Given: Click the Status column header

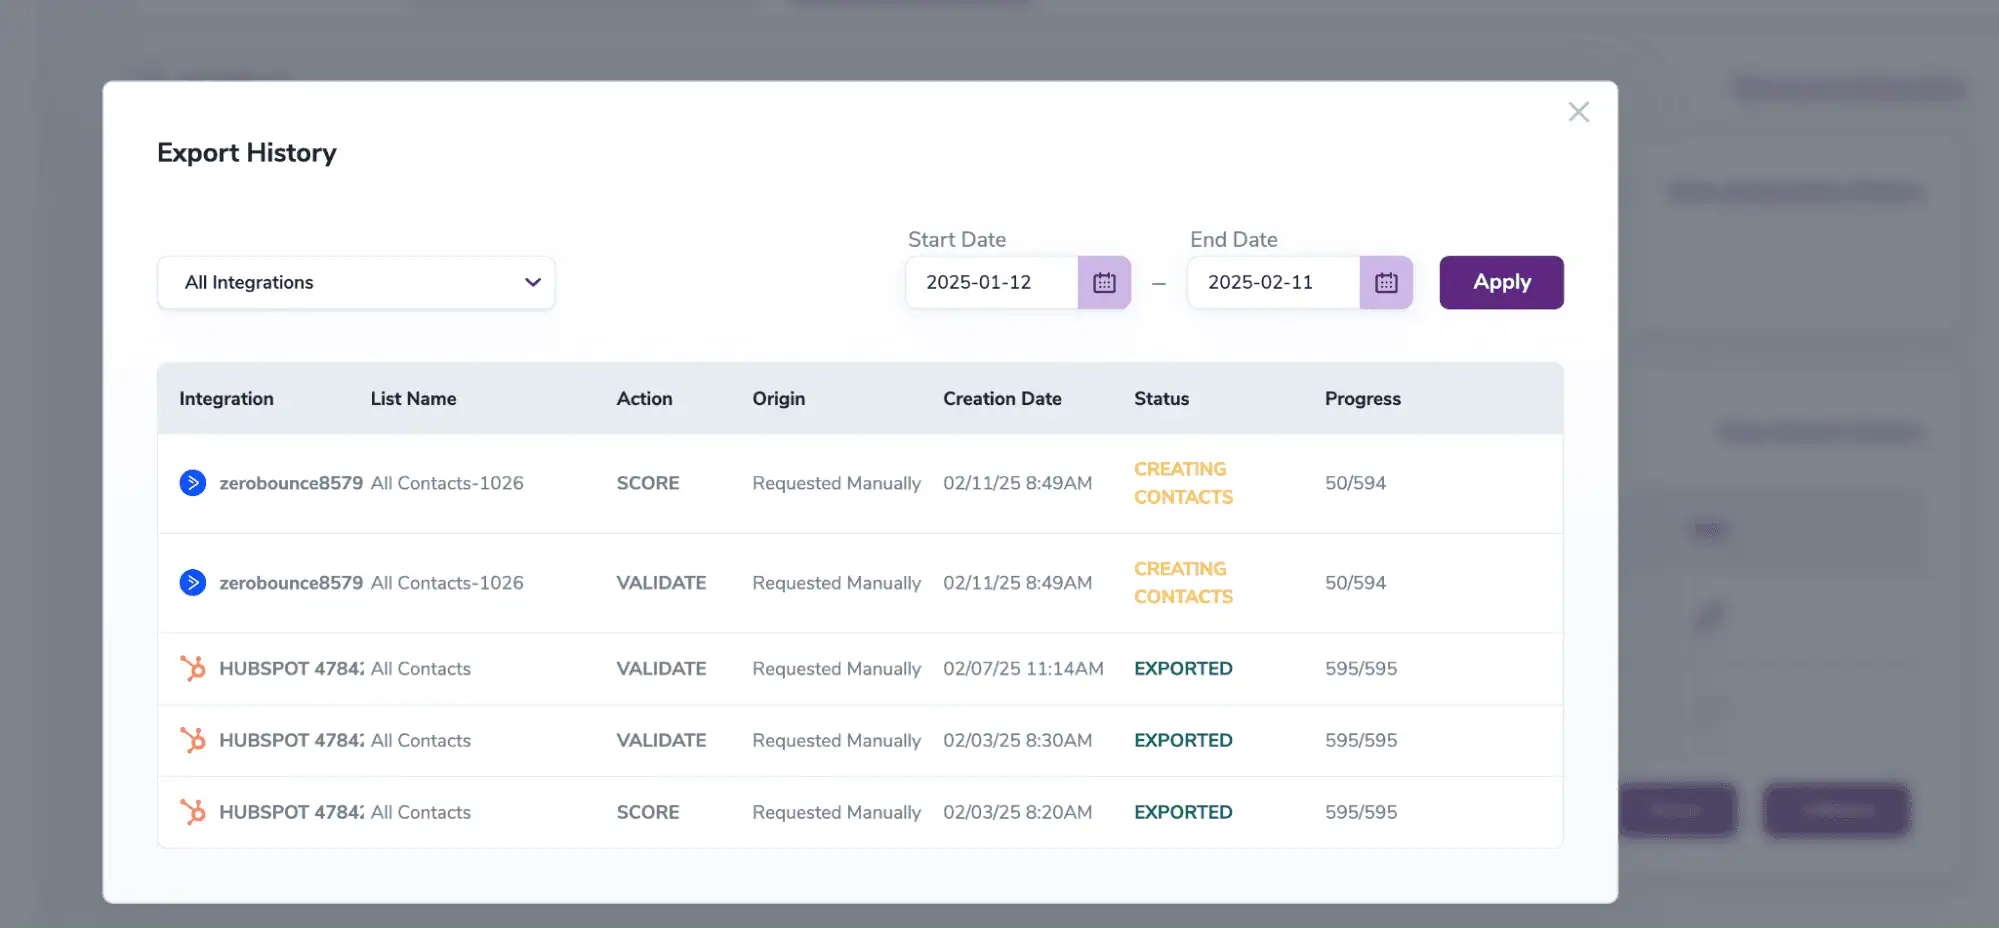Looking at the screenshot, I should (x=1161, y=399).
